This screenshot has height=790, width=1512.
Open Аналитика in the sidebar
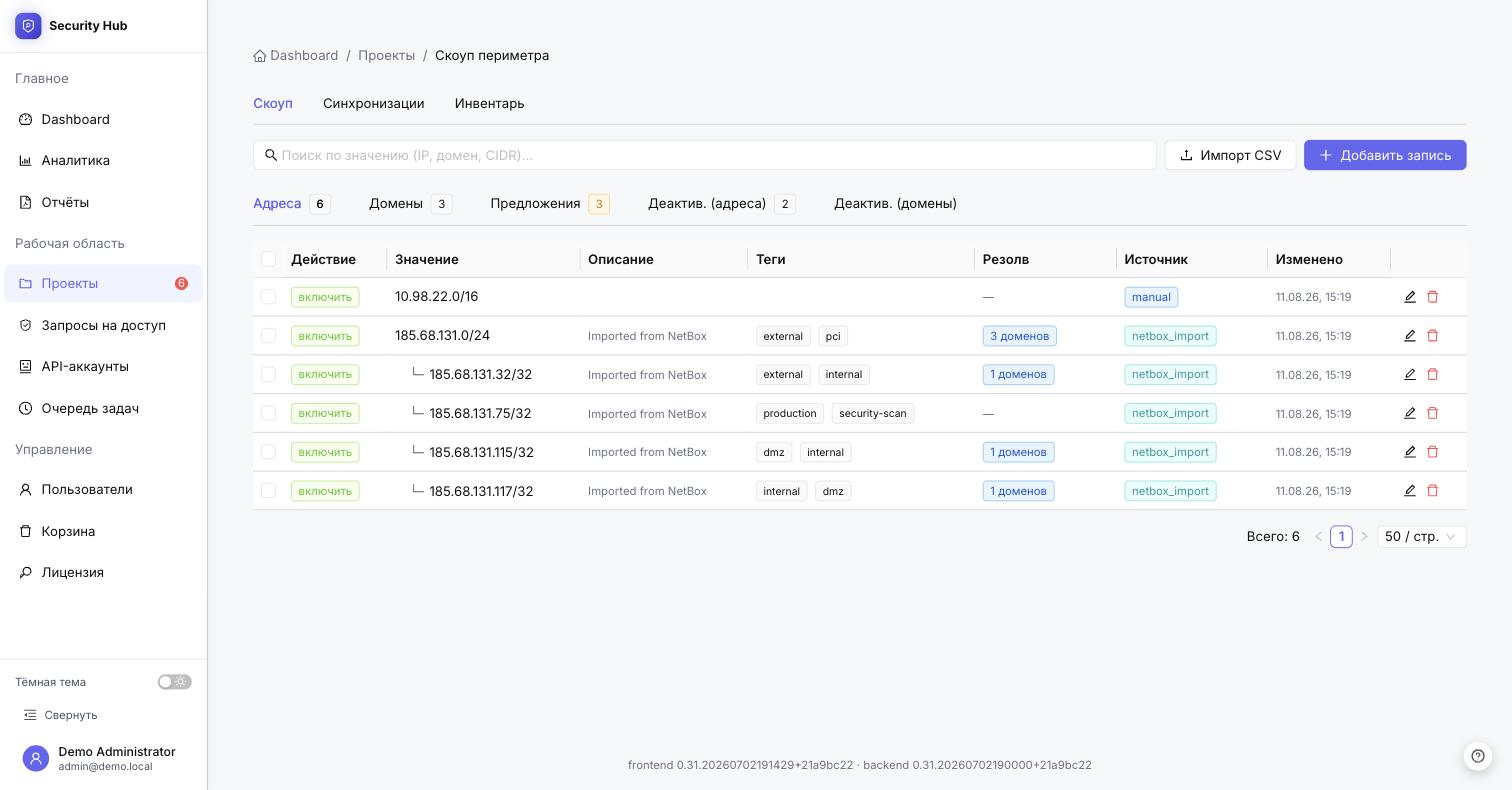click(103, 161)
